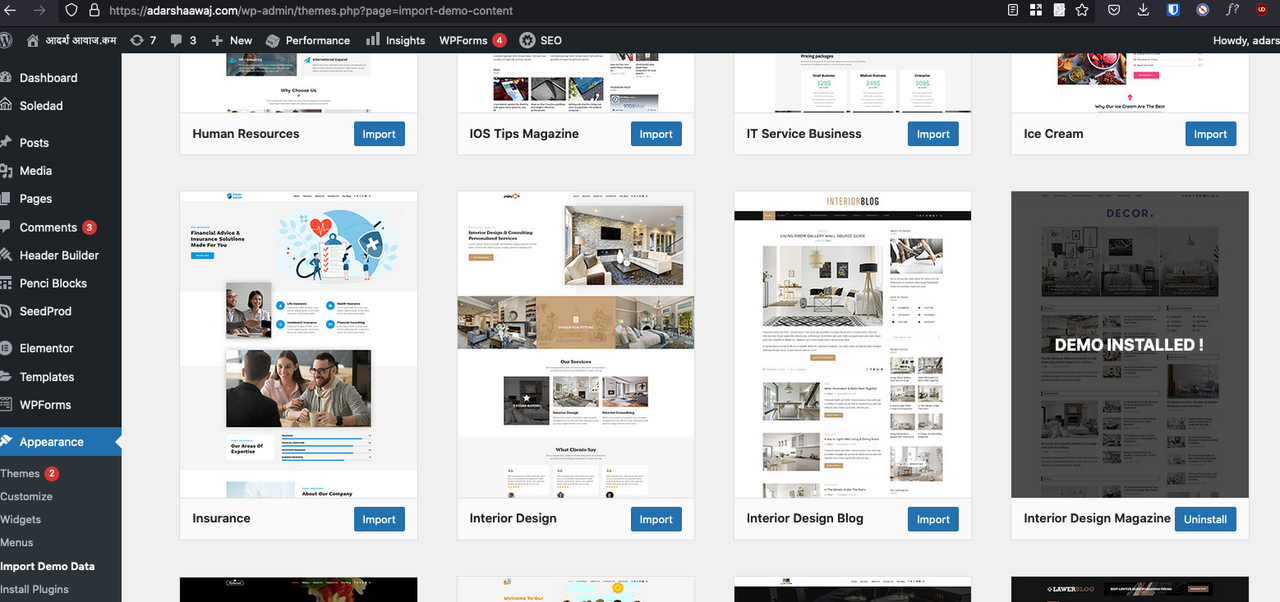Open WPForms in the admin bar
Screen dimensions: 1280x602
click(473, 40)
